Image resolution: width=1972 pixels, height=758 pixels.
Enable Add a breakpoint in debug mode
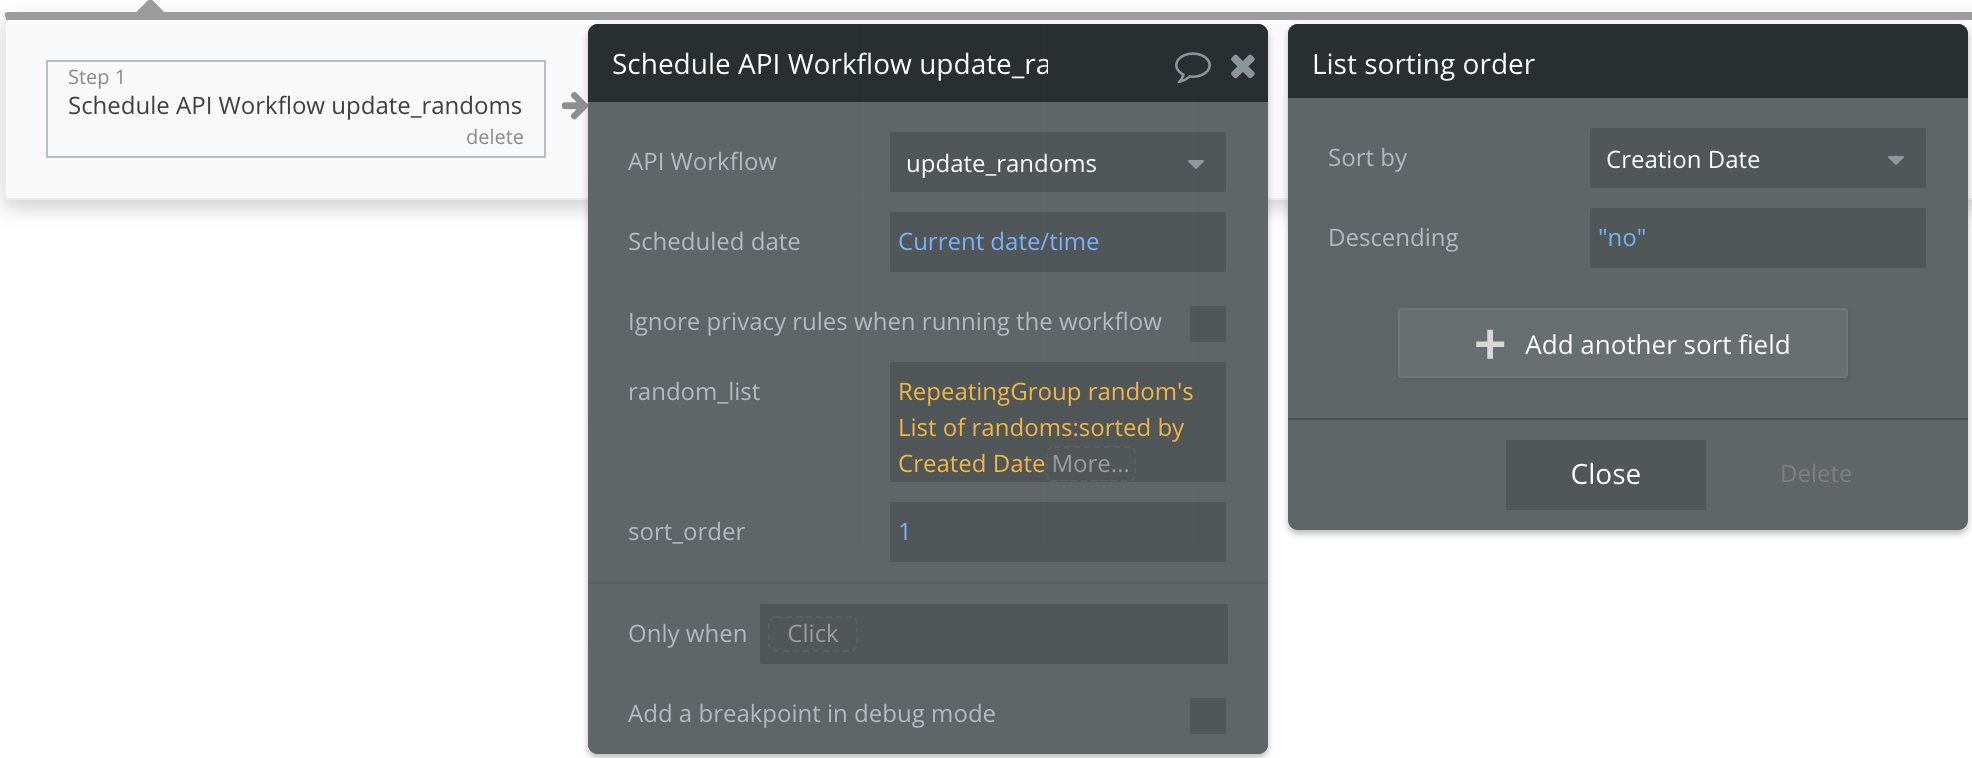(x=1207, y=715)
